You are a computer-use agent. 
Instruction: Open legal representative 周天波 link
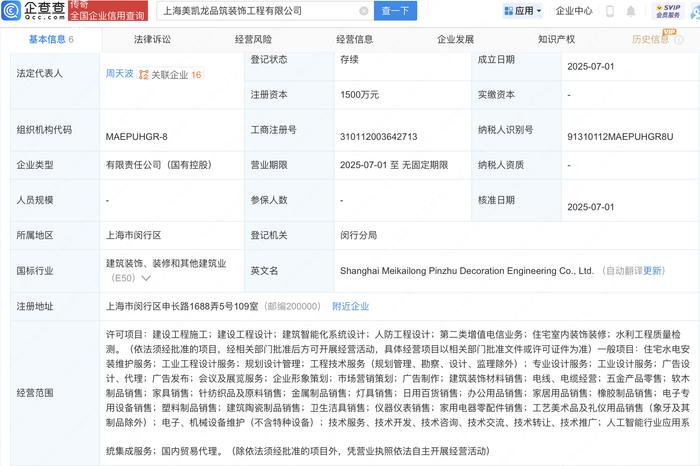(x=119, y=74)
